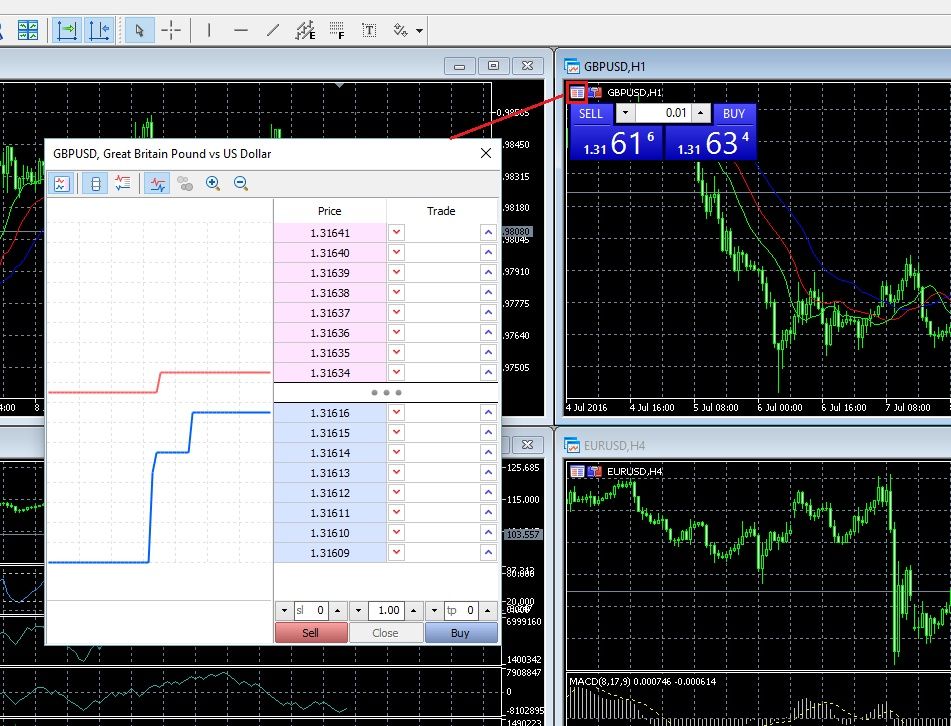
Task: Tile chart windows from main toolbar
Action: coord(28,30)
